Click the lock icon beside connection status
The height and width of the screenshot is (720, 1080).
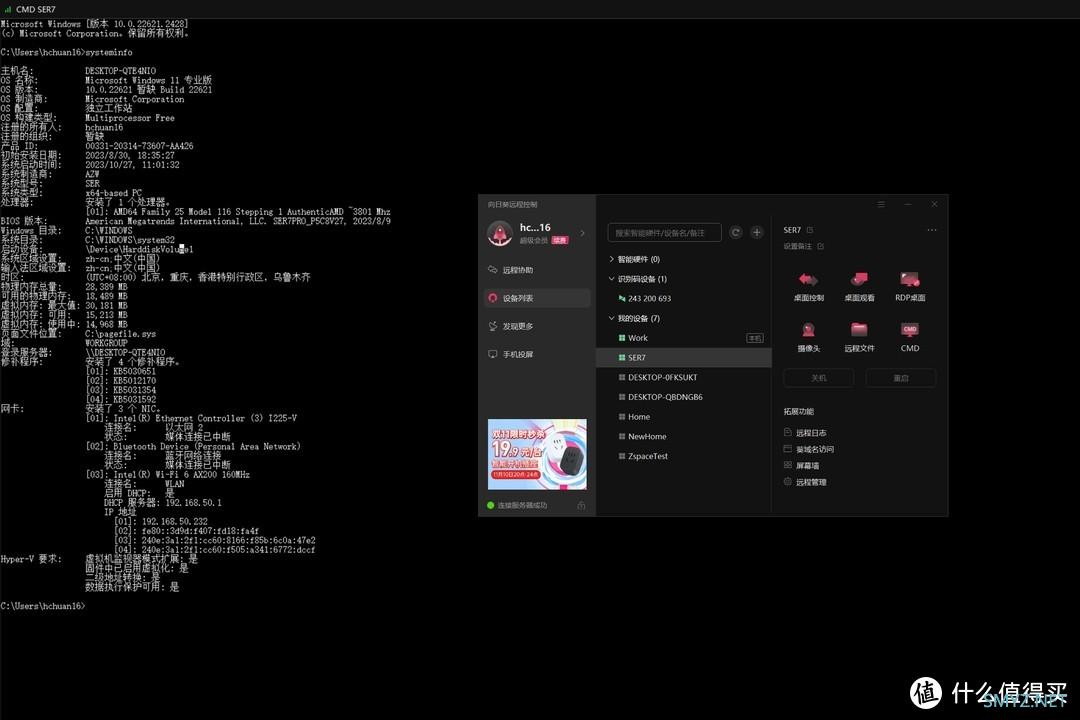tap(581, 505)
